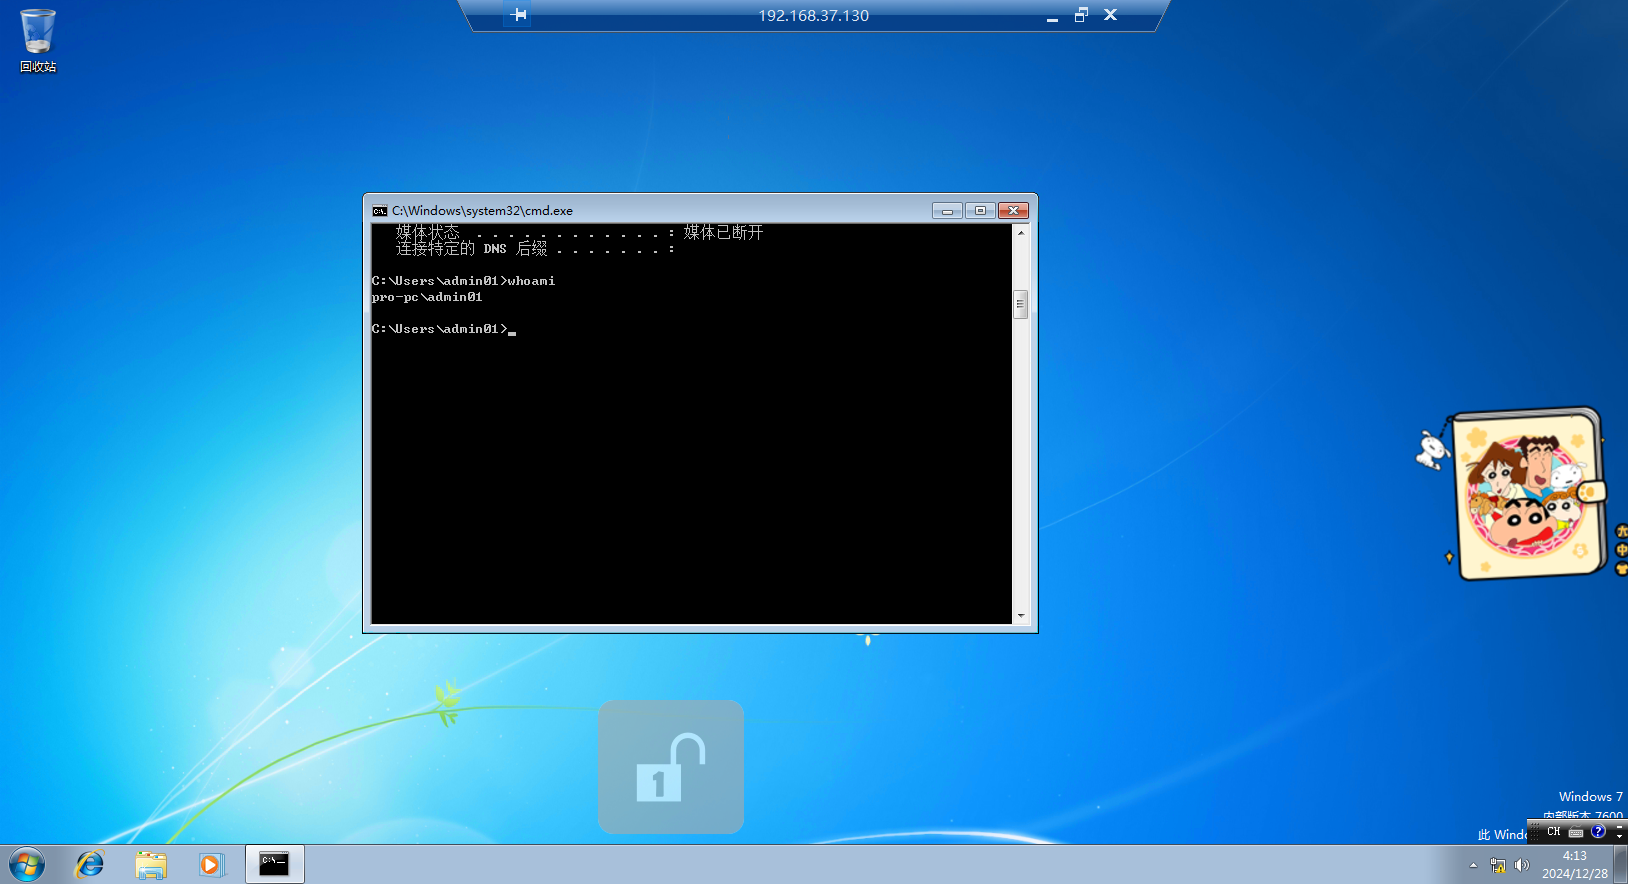Switch input language via CH indicator
This screenshot has width=1628, height=884.
[1554, 832]
